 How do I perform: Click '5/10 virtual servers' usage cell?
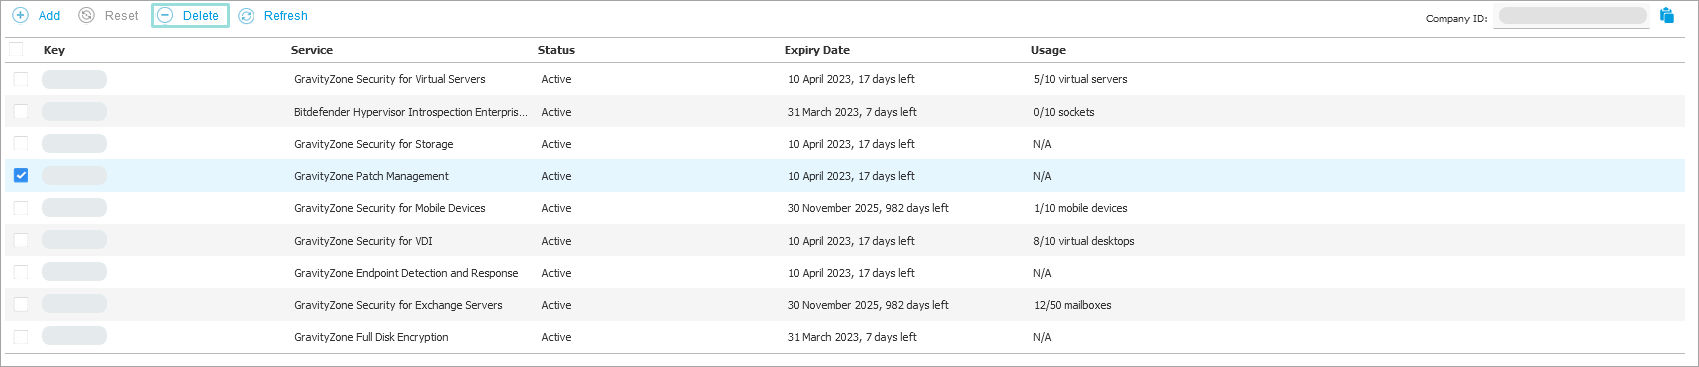pyautogui.click(x=1080, y=79)
